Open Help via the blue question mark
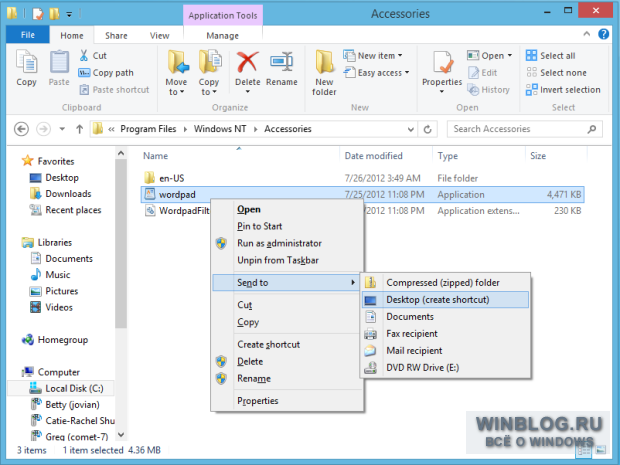This screenshot has height=465, width=620. click(603, 34)
